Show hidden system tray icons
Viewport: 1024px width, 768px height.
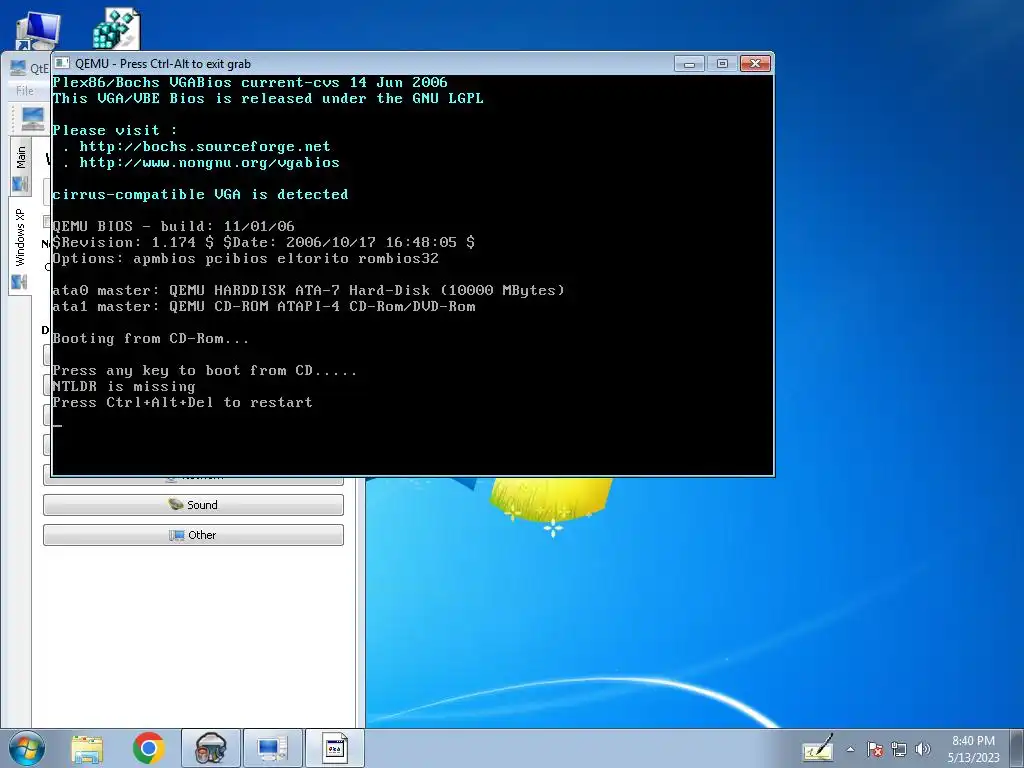tap(850, 749)
